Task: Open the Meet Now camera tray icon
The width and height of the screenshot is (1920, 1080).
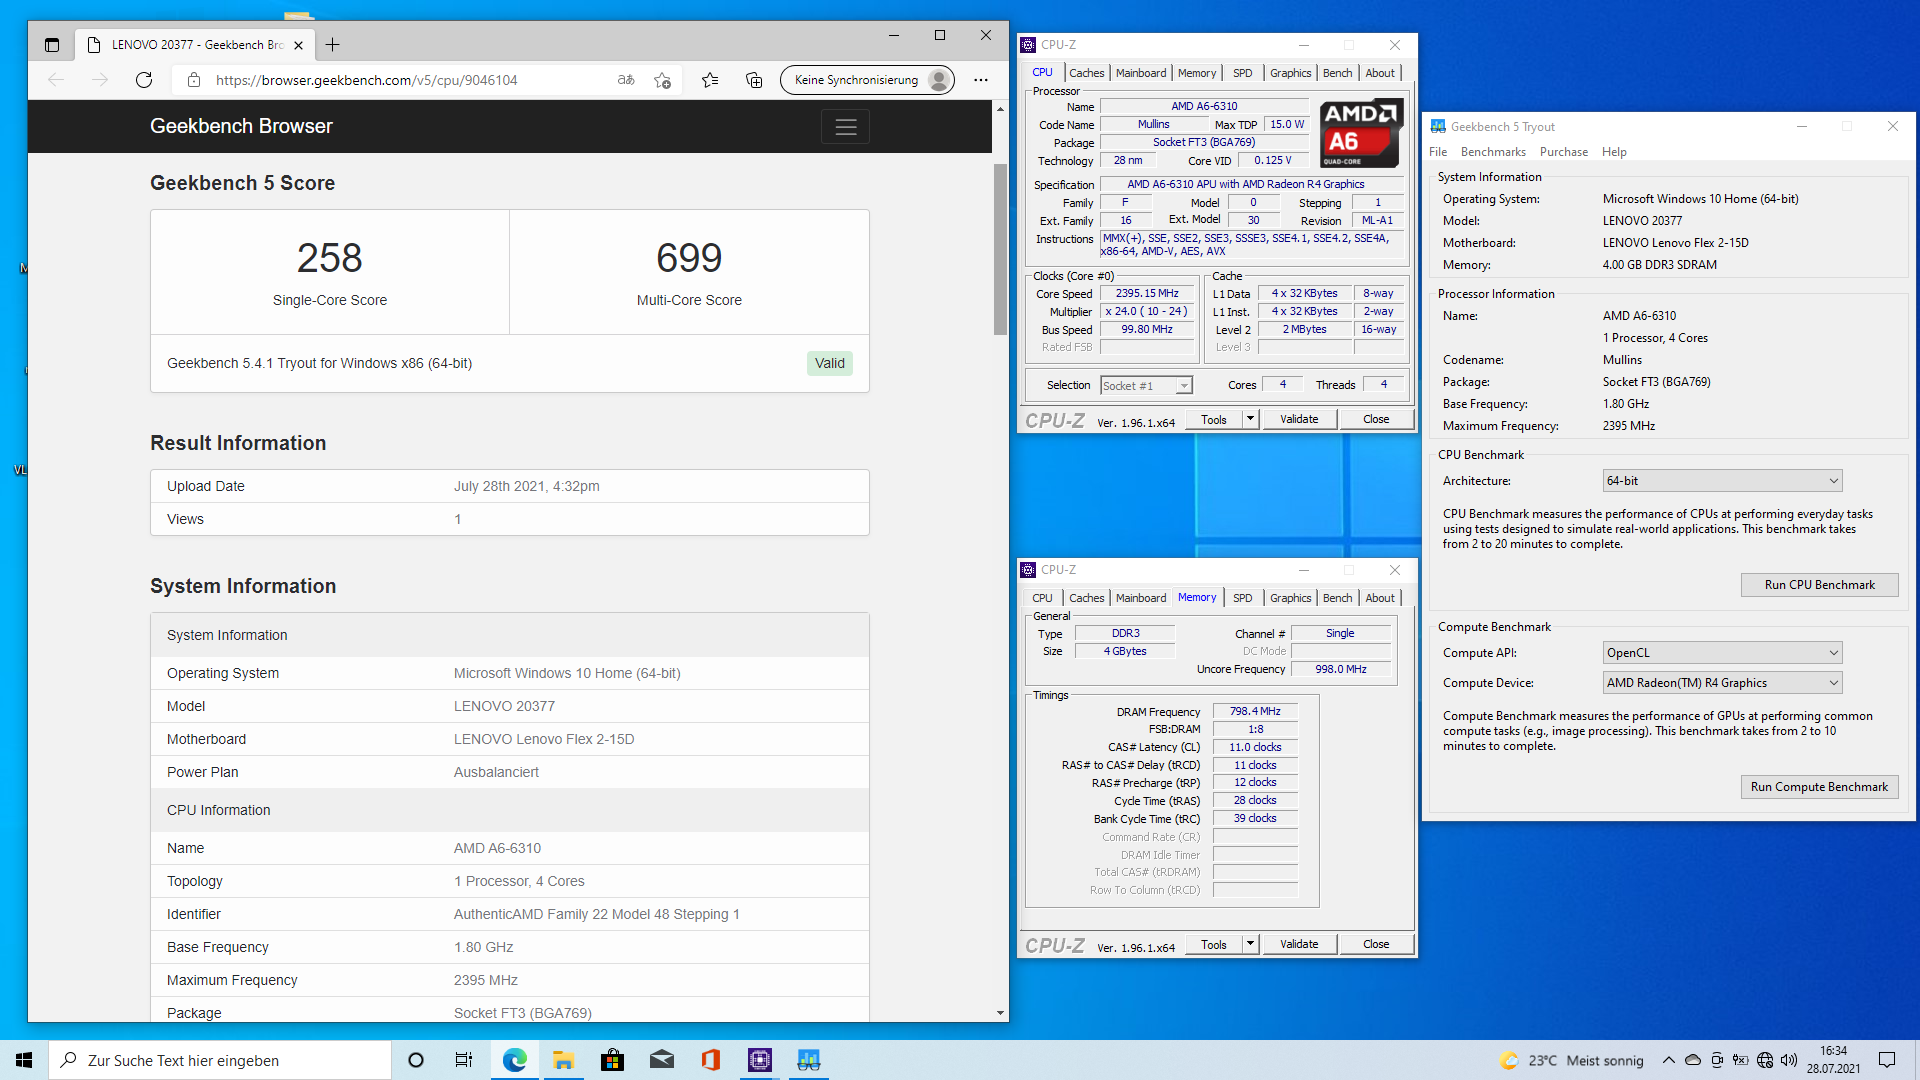Action: pos(1717,1060)
